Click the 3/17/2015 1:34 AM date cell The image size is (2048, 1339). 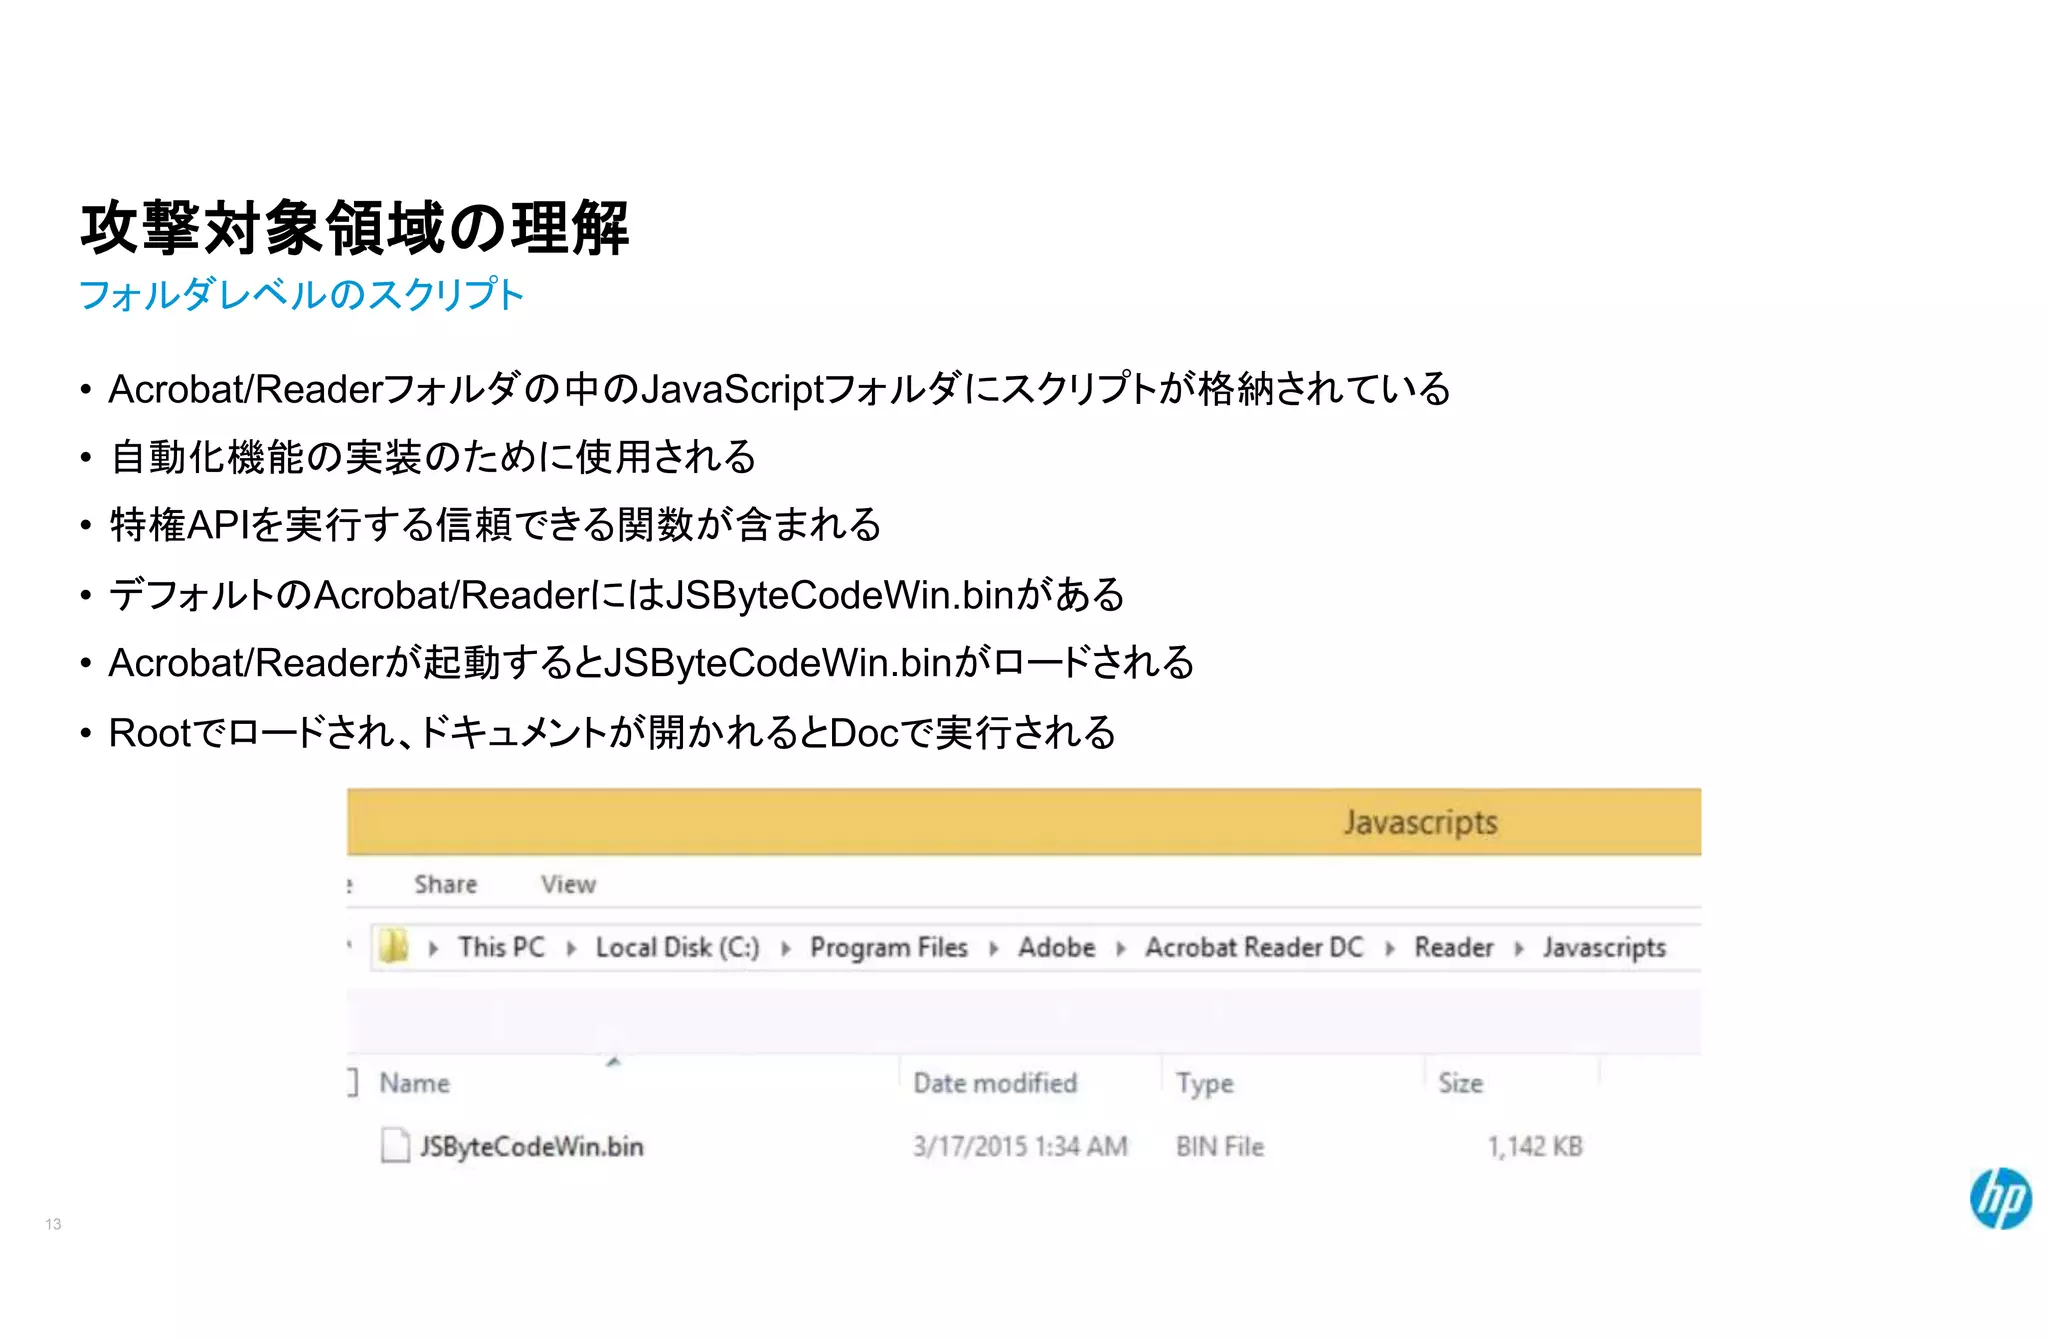1020,1146
